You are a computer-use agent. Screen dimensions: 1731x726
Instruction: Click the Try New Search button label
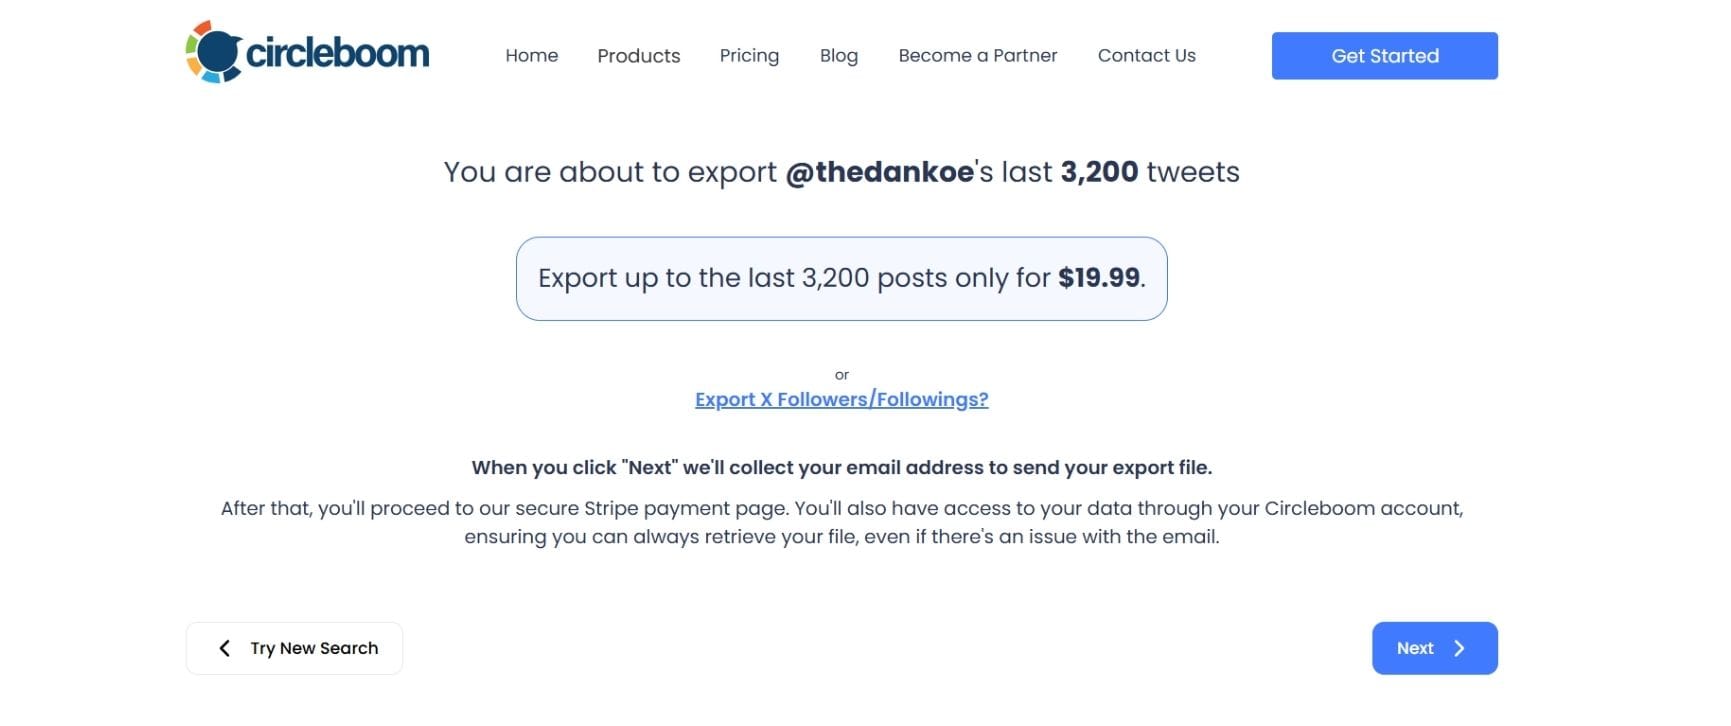tap(314, 649)
